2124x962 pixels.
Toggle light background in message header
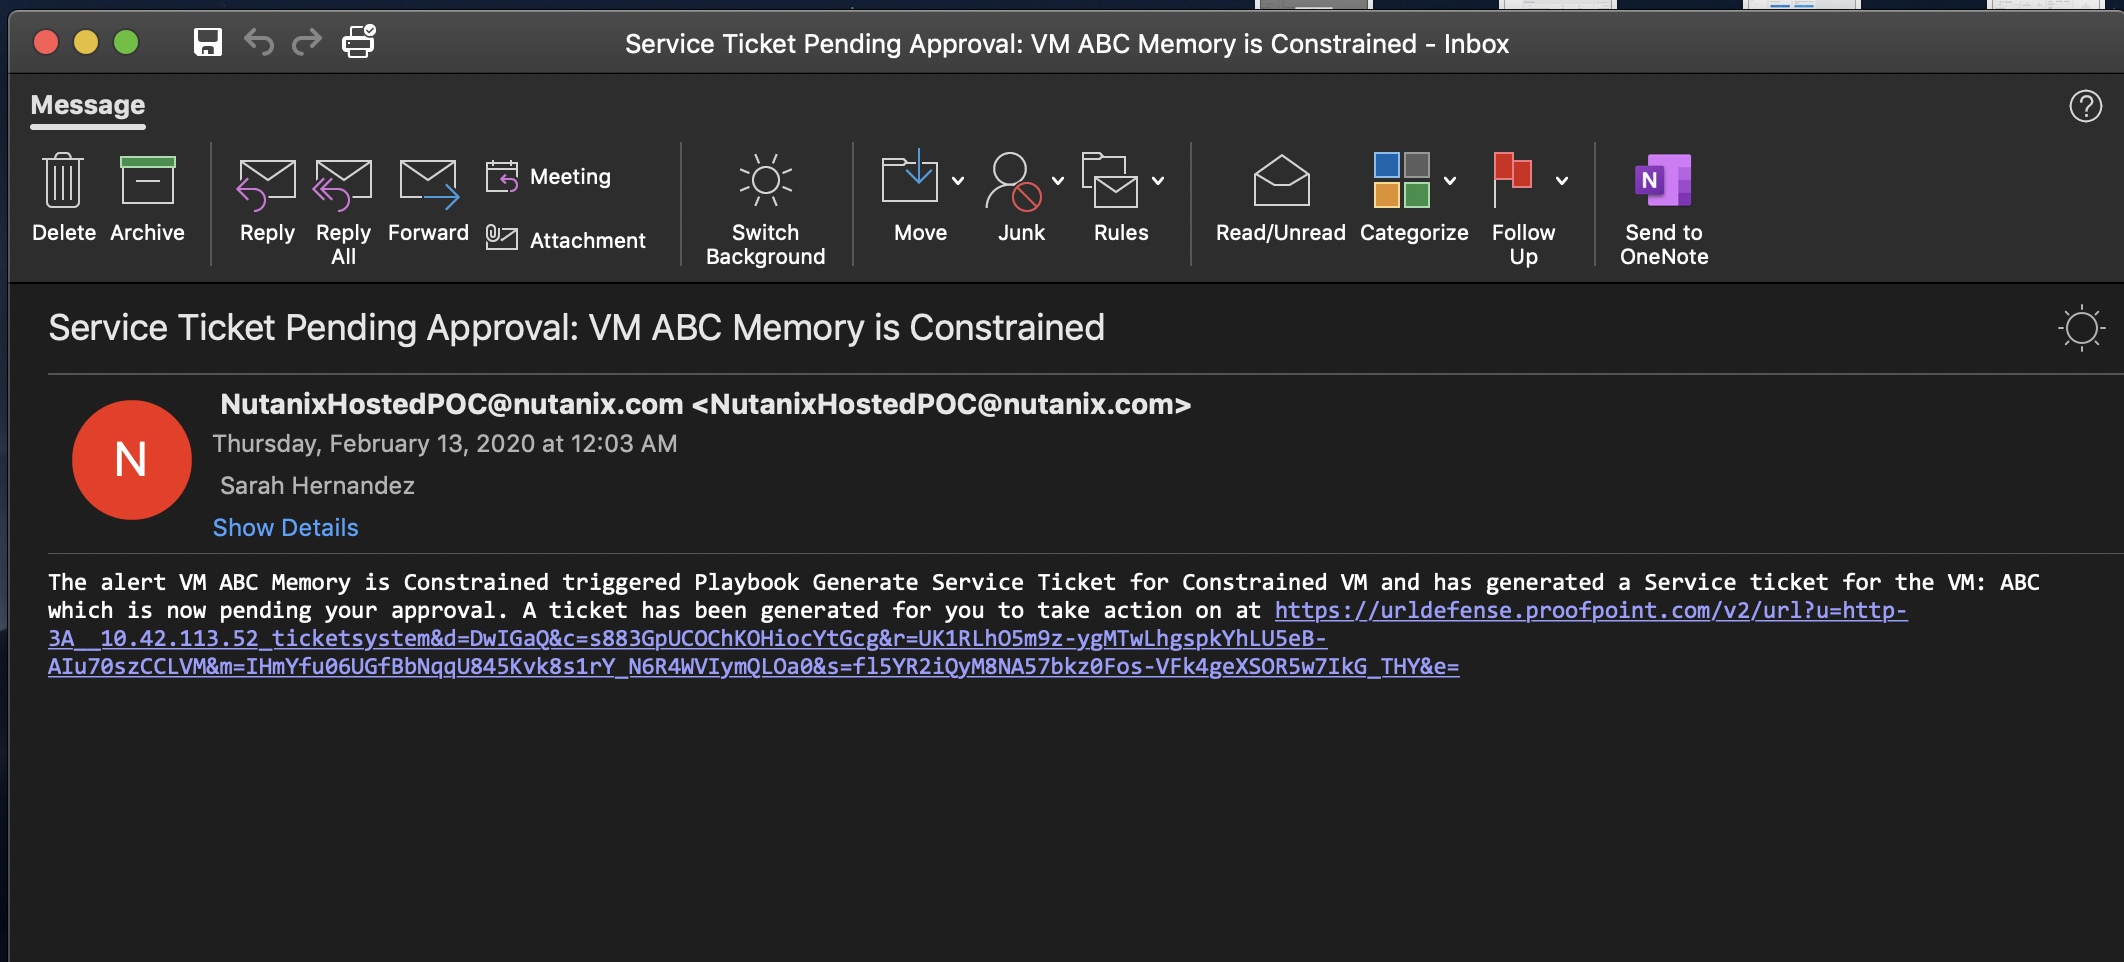click(x=2082, y=328)
